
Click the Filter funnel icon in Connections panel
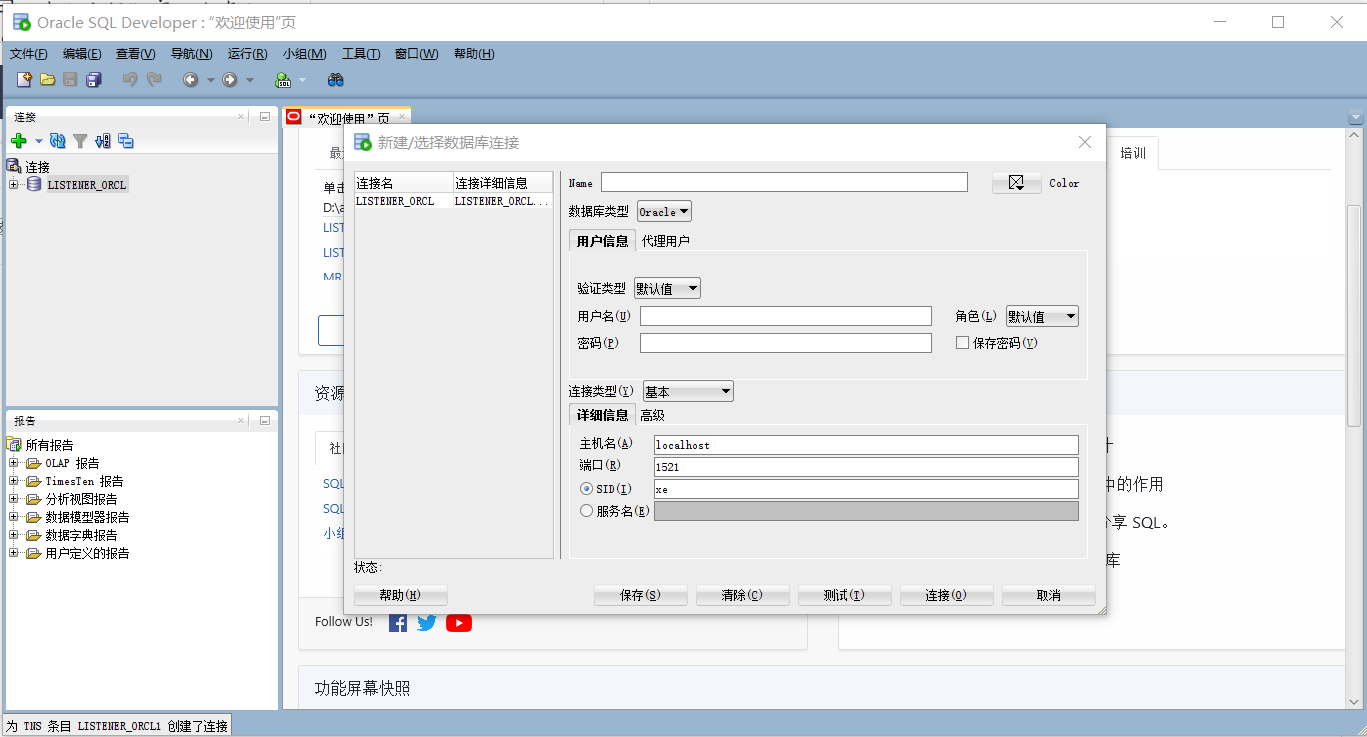[80, 141]
